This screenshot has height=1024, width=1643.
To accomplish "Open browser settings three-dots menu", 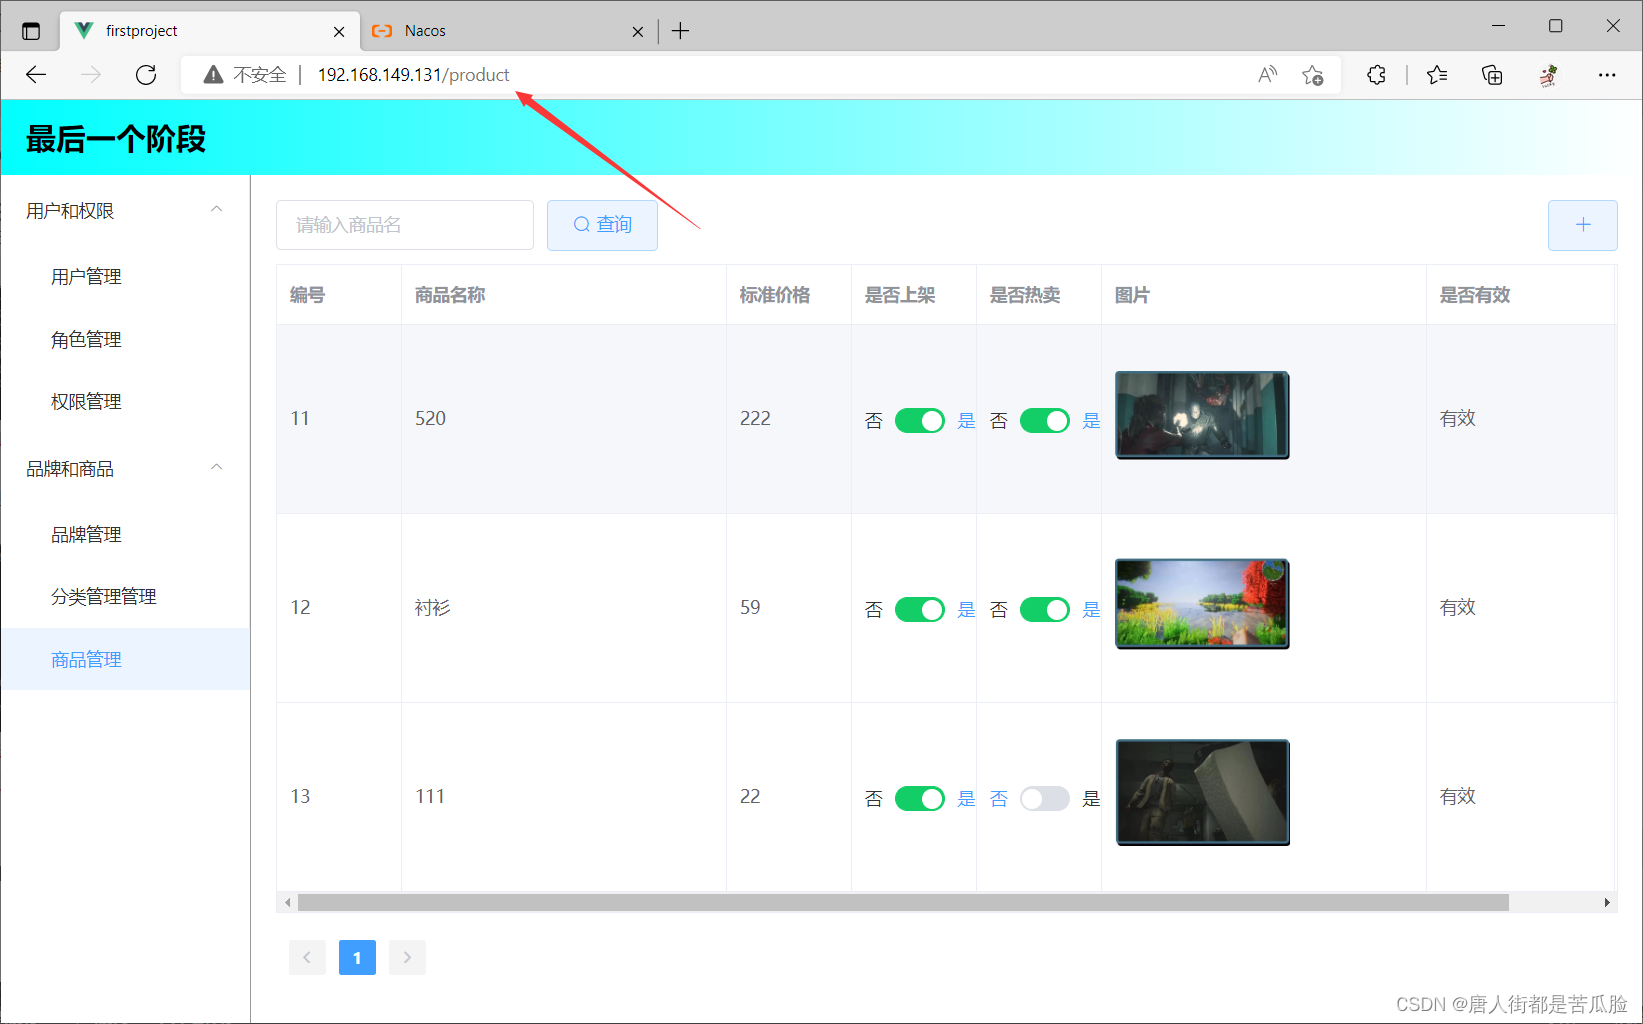I will [1607, 75].
